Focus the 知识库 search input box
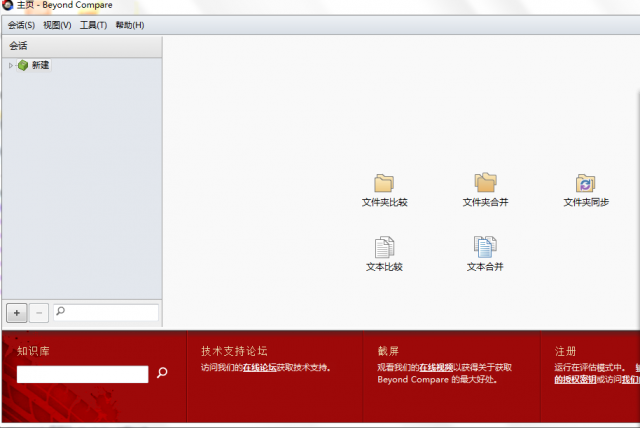Screen dimensions: 640x428 pyautogui.click(x=82, y=374)
